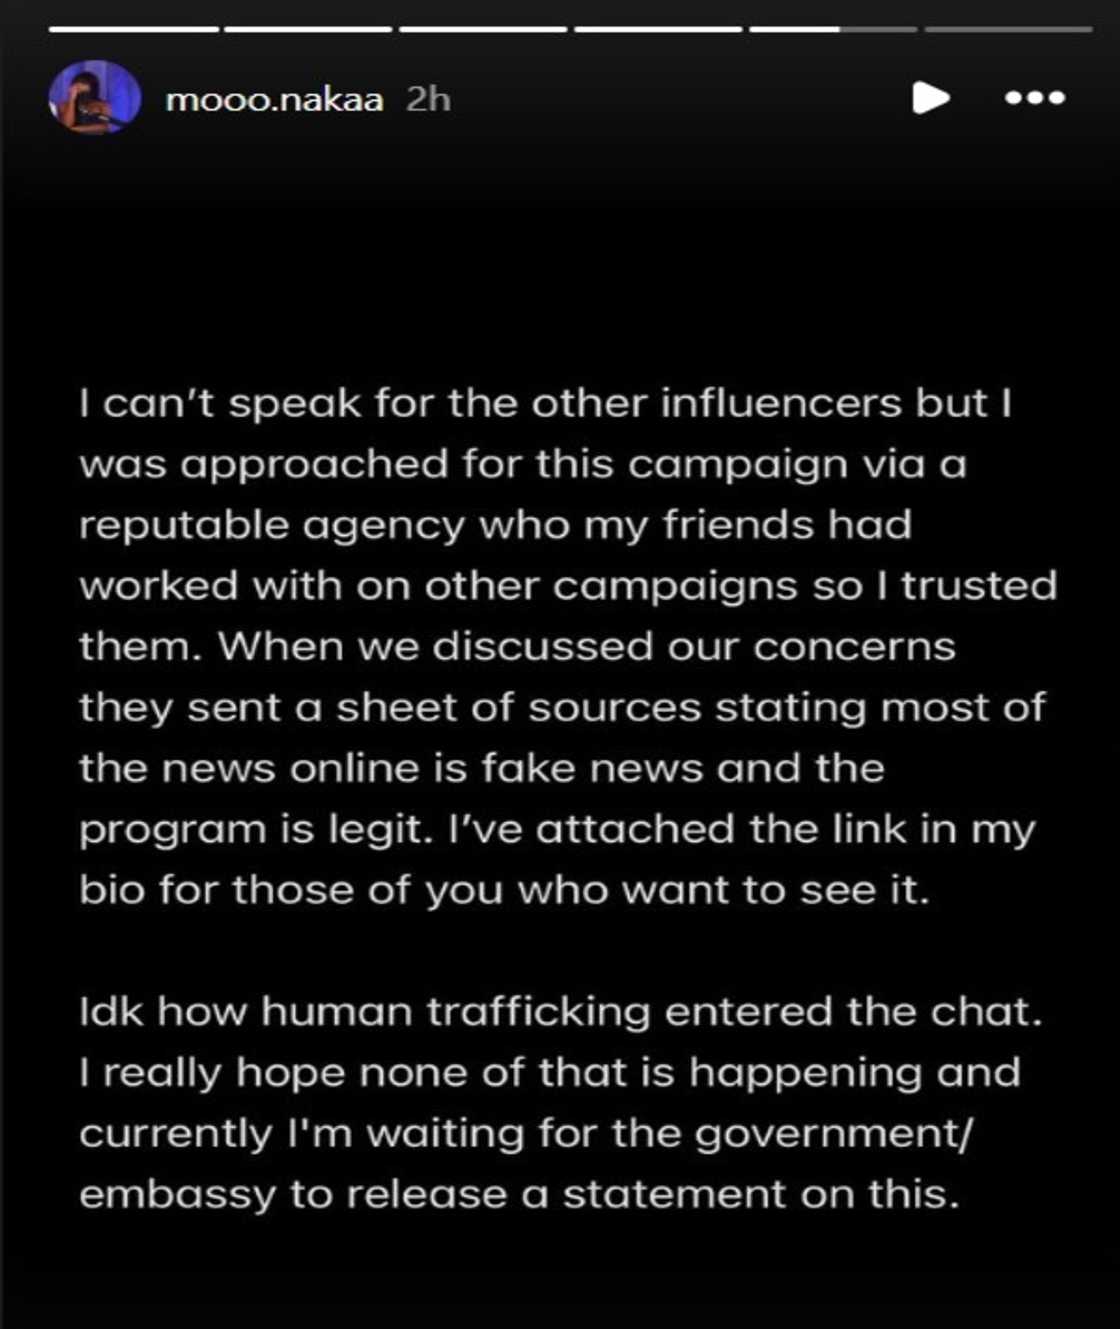
Task: Tap the "embassy to release a statement" line
Action: coord(519,1194)
